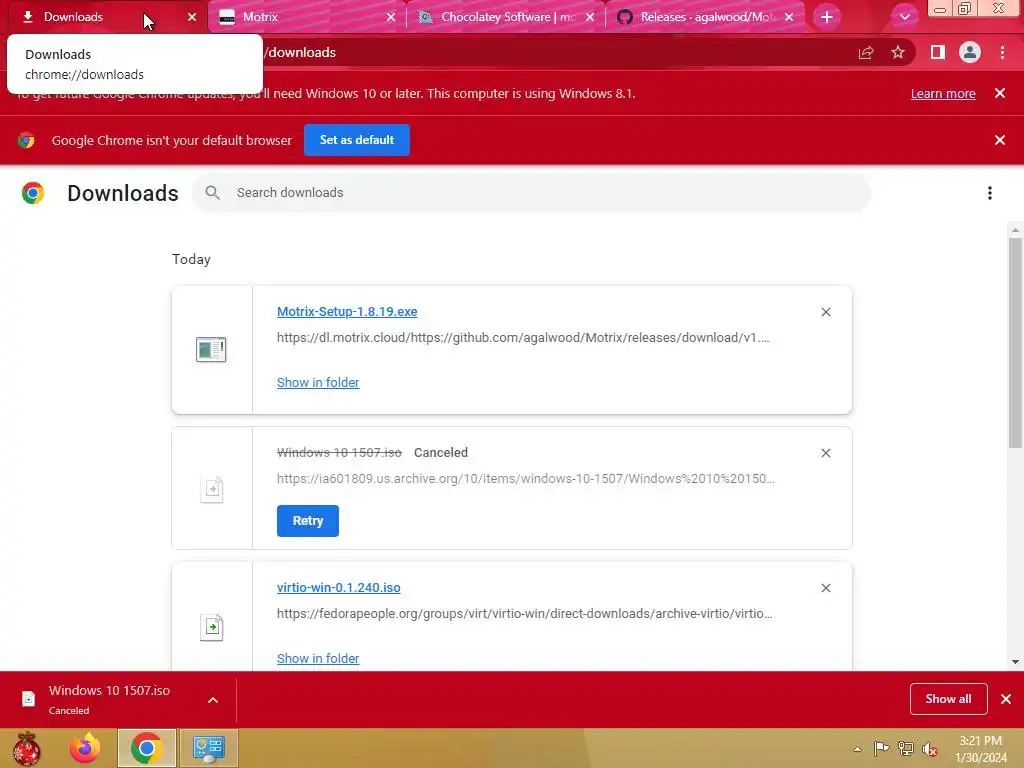Viewport: 1024px width, 768px height.
Task: Click the page vertical scrollbar thumb
Action: 1015,343
